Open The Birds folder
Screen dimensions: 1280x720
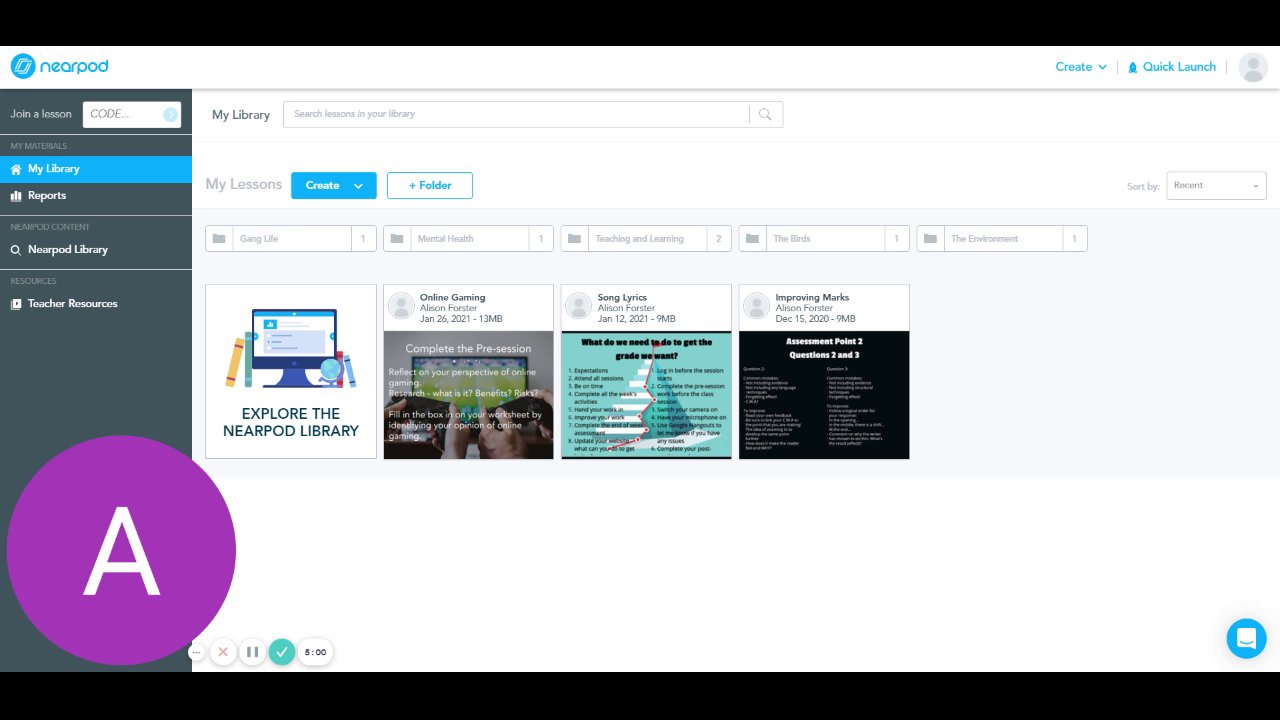click(x=824, y=239)
